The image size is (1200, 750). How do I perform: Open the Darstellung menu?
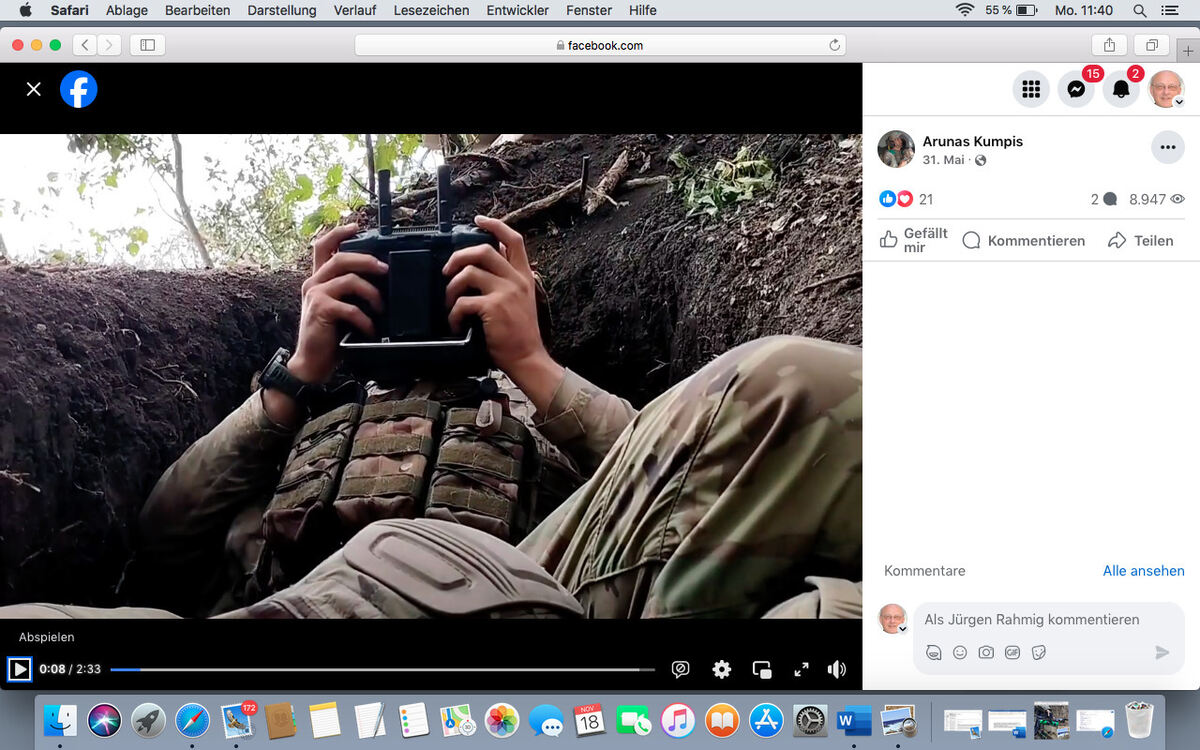pyautogui.click(x=281, y=10)
